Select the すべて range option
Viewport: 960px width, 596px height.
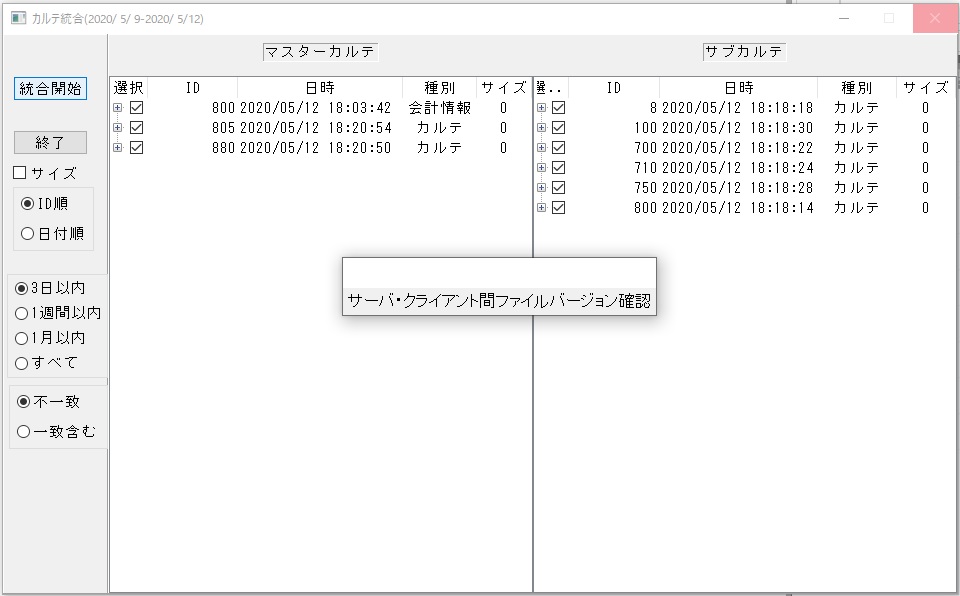(x=22, y=363)
